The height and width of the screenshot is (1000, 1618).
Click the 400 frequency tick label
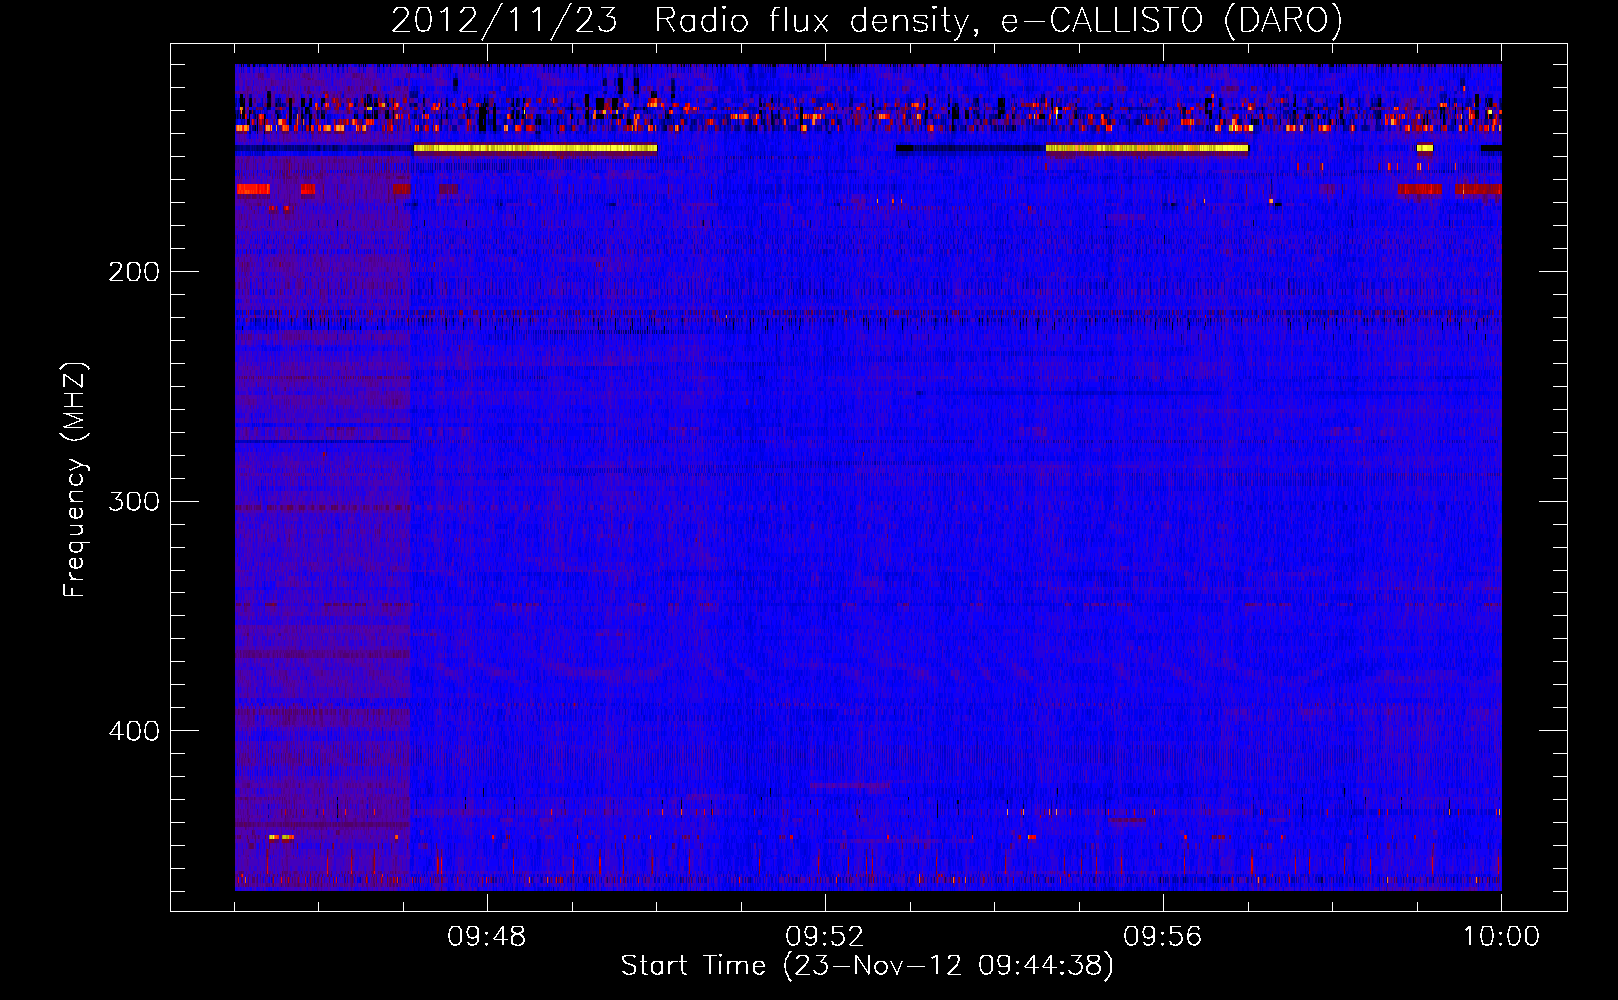click(x=134, y=731)
